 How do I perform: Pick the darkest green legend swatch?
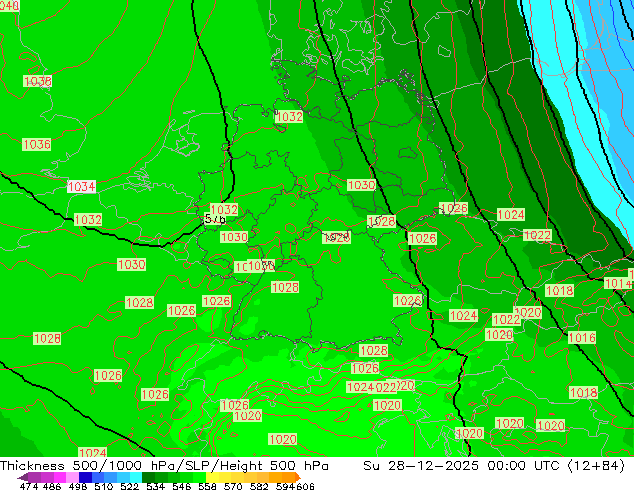coord(149,477)
